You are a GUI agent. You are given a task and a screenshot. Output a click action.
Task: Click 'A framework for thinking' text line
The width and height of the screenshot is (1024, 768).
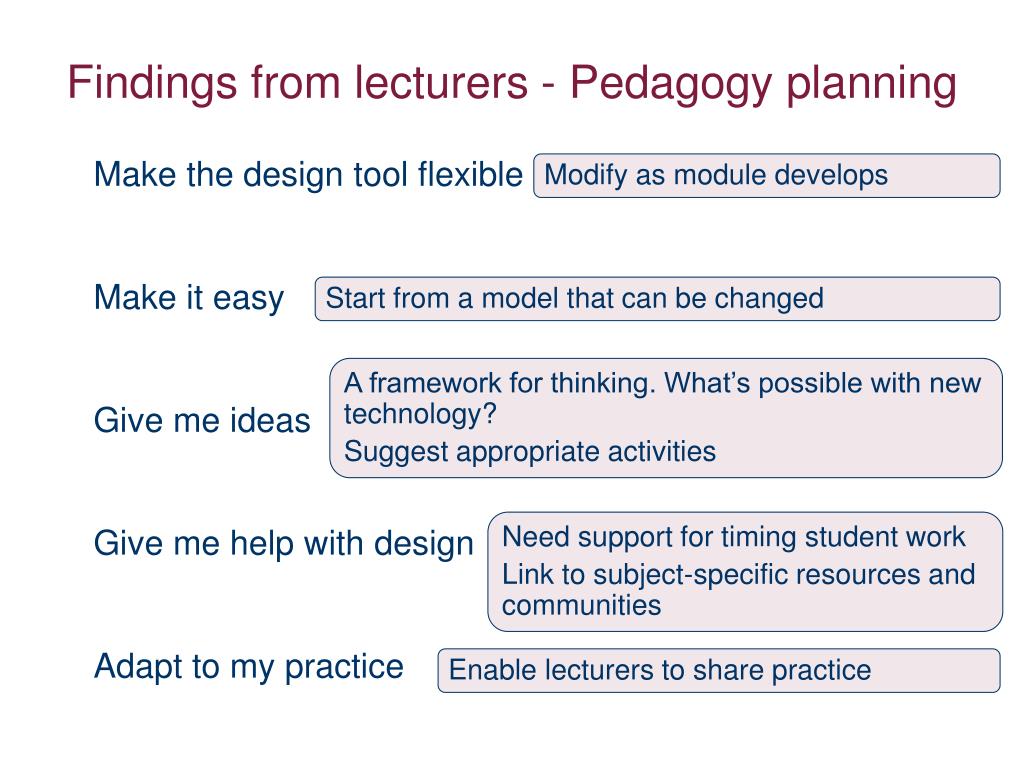click(x=500, y=383)
